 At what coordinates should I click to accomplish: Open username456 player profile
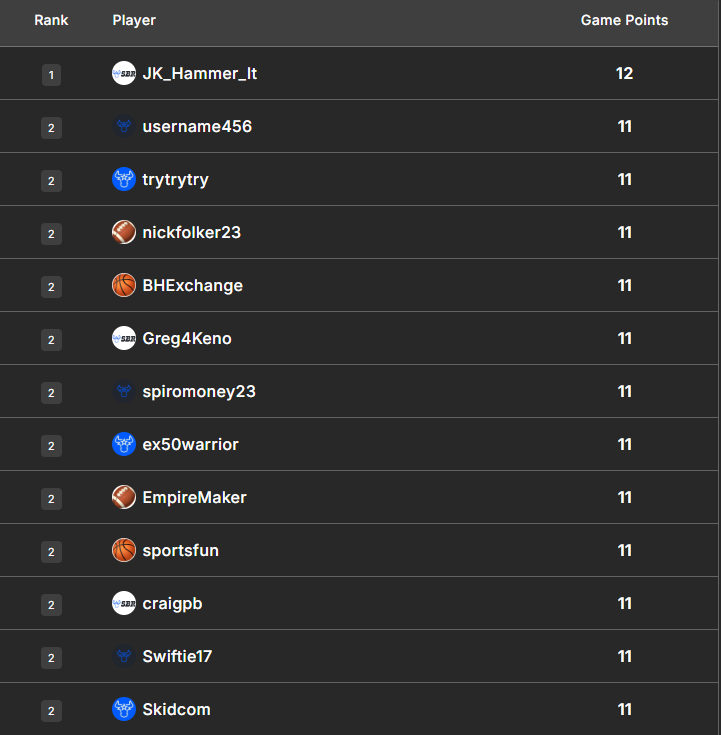(x=197, y=127)
